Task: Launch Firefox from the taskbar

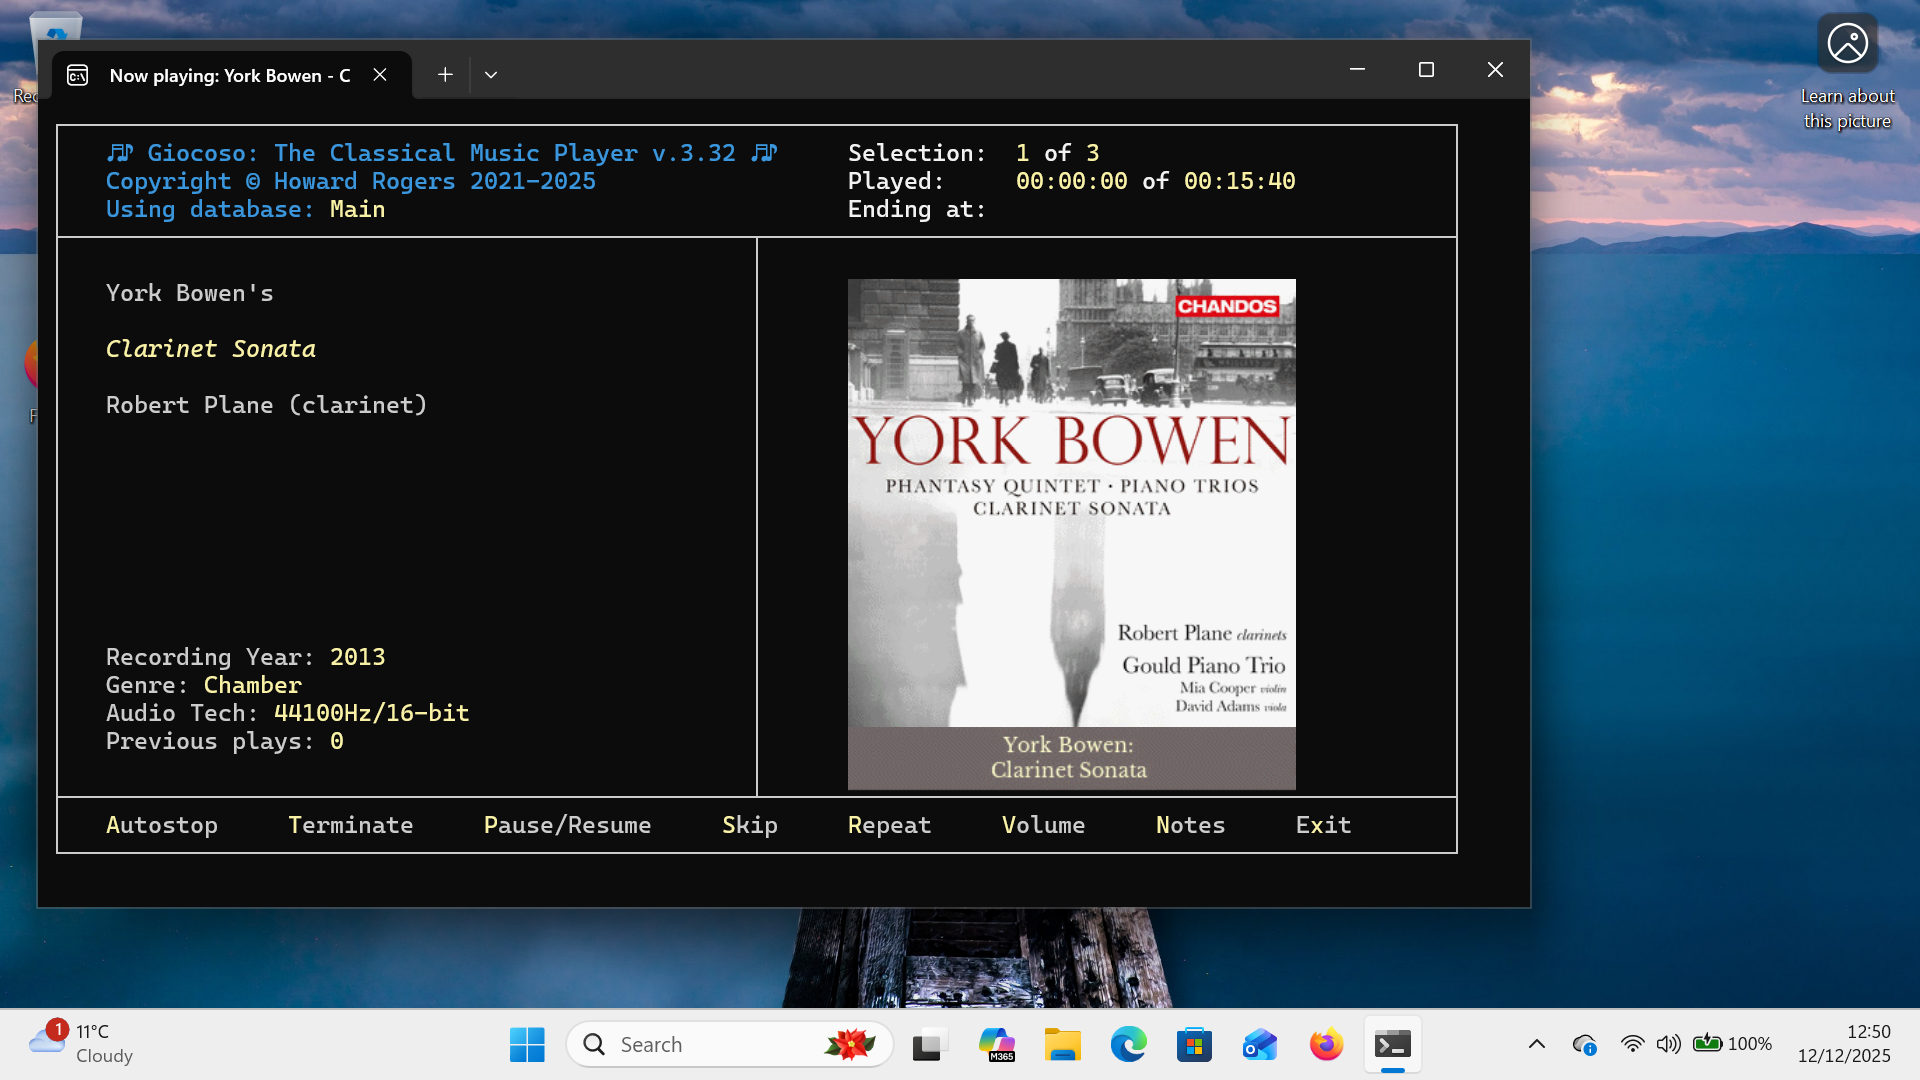Action: [x=1326, y=1045]
